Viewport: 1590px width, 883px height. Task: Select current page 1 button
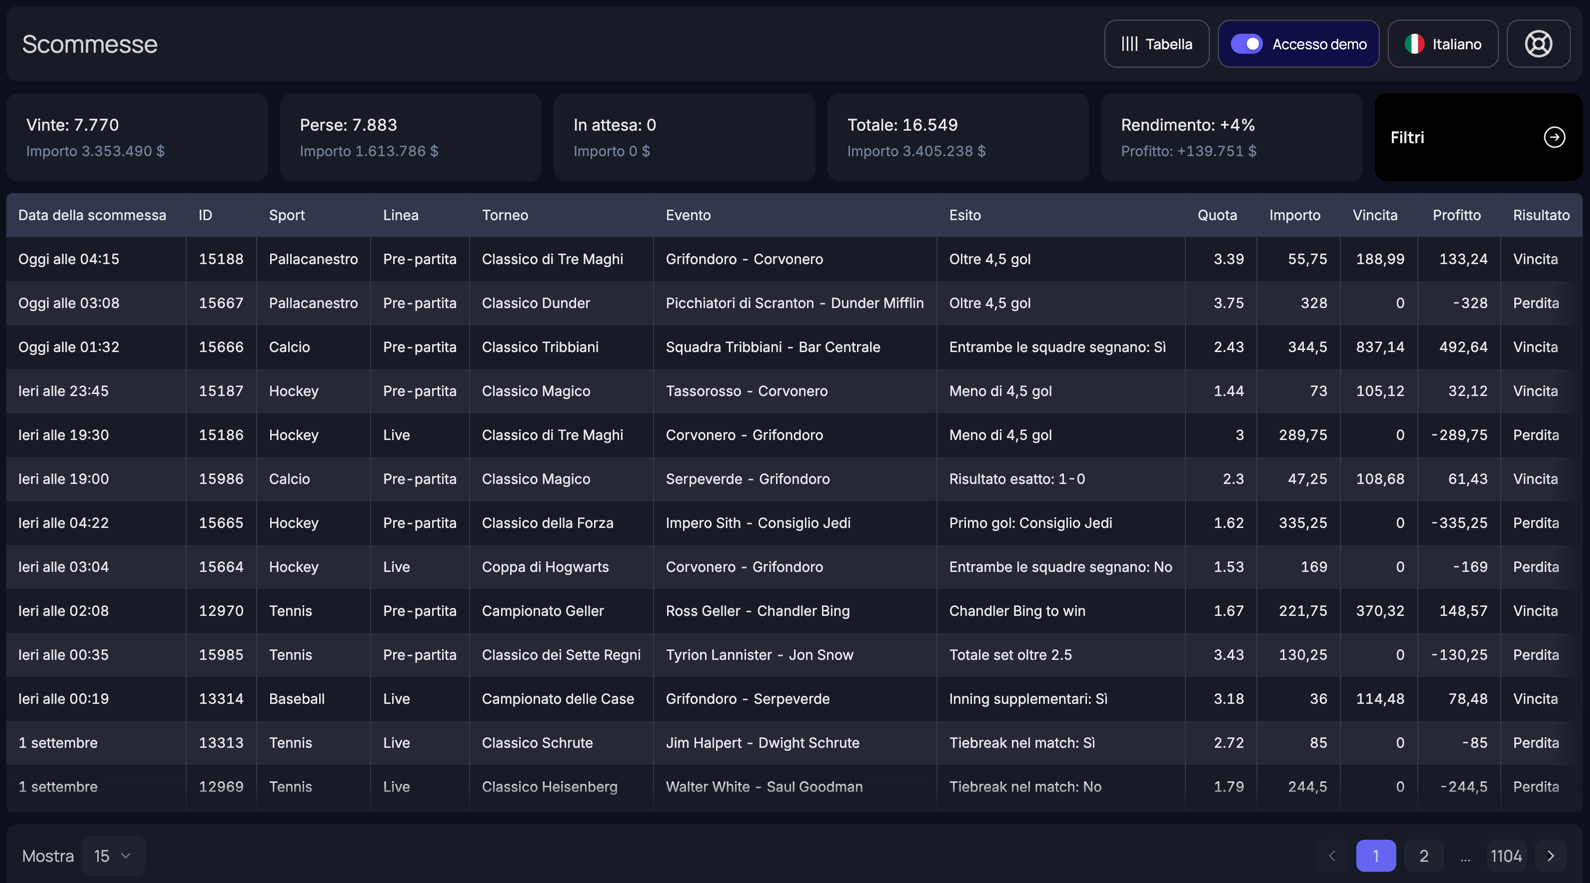[x=1375, y=856]
